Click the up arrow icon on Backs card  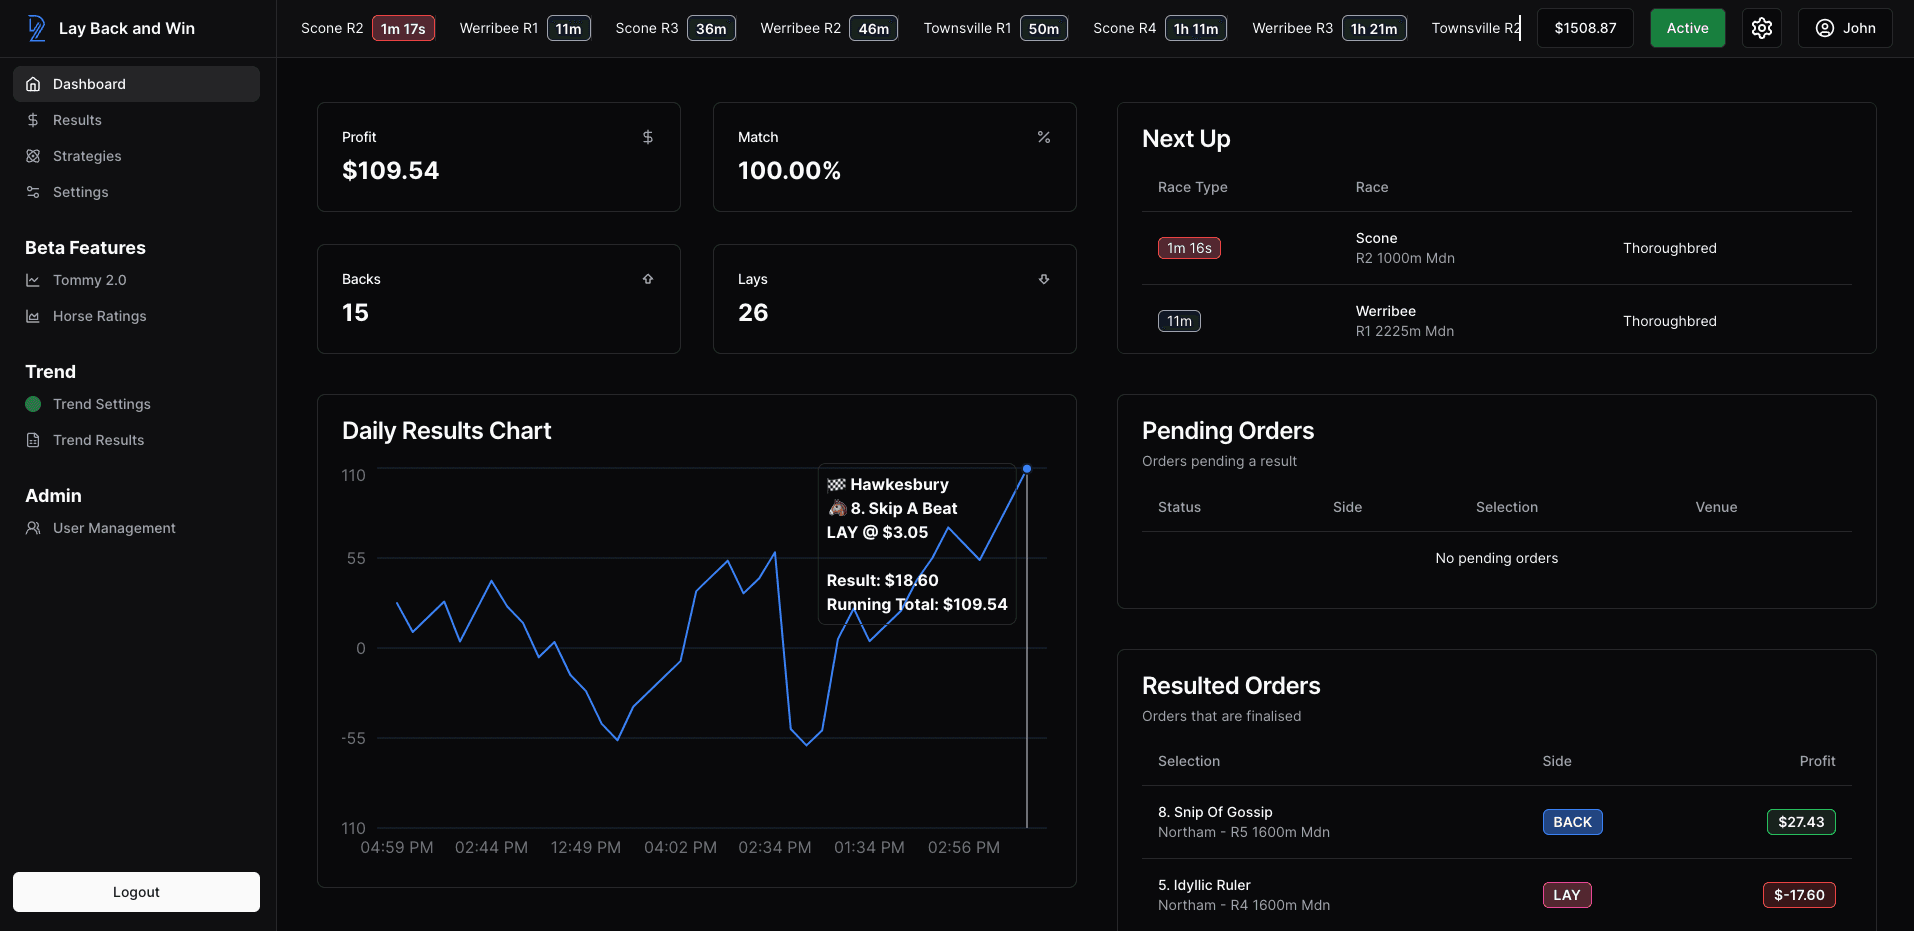647,279
